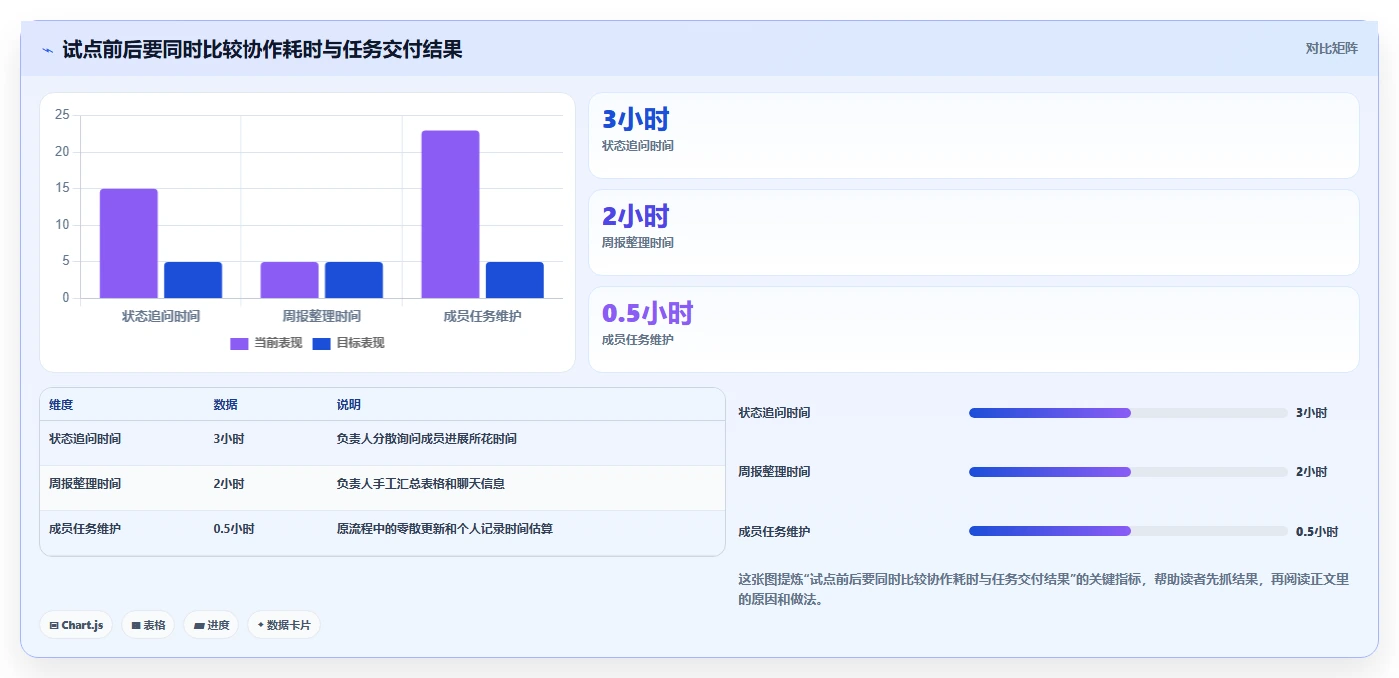Viewport: 1399px width, 678px height.
Task: Click the 对比矩阵 label in header
Action: click(1331, 48)
